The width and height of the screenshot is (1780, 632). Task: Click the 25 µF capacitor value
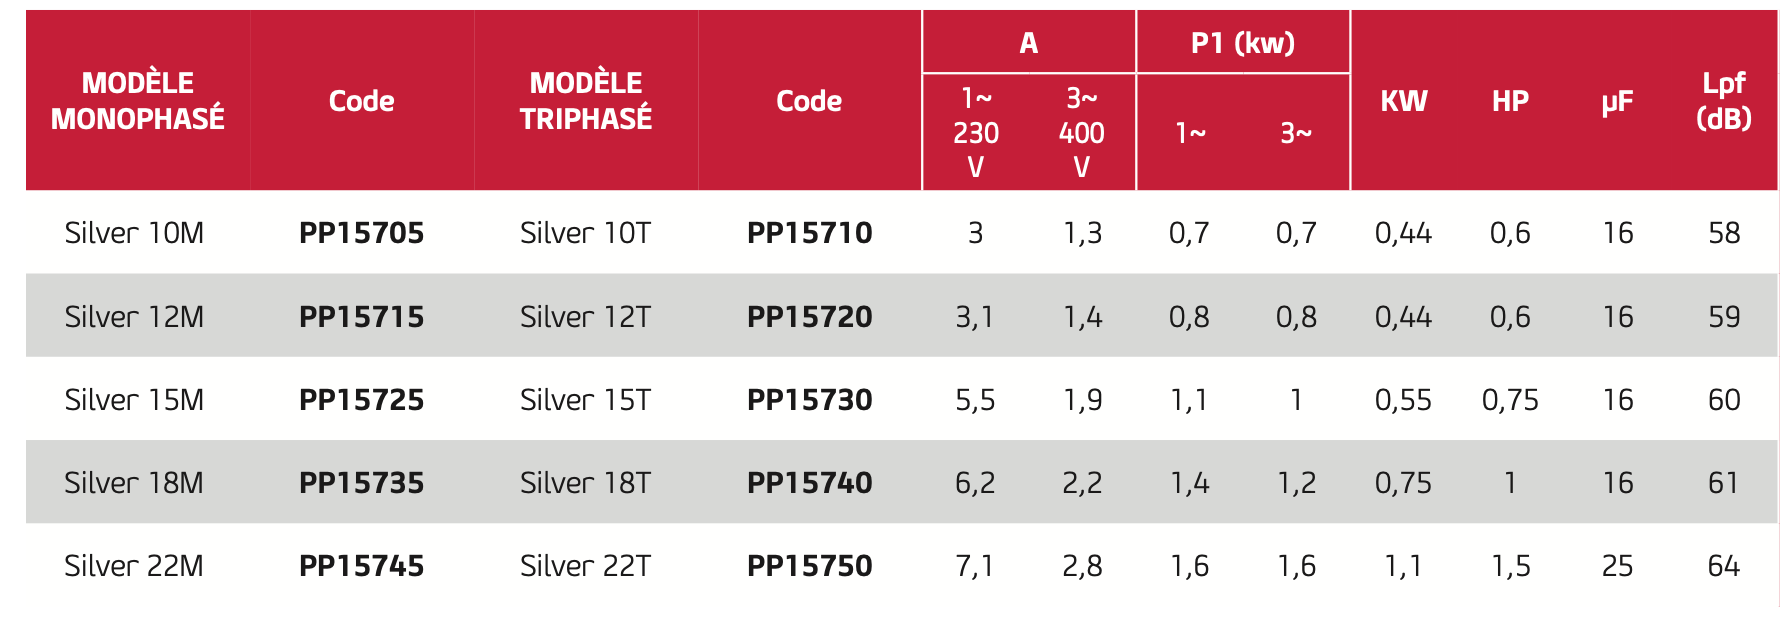[x=1617, y=566]
